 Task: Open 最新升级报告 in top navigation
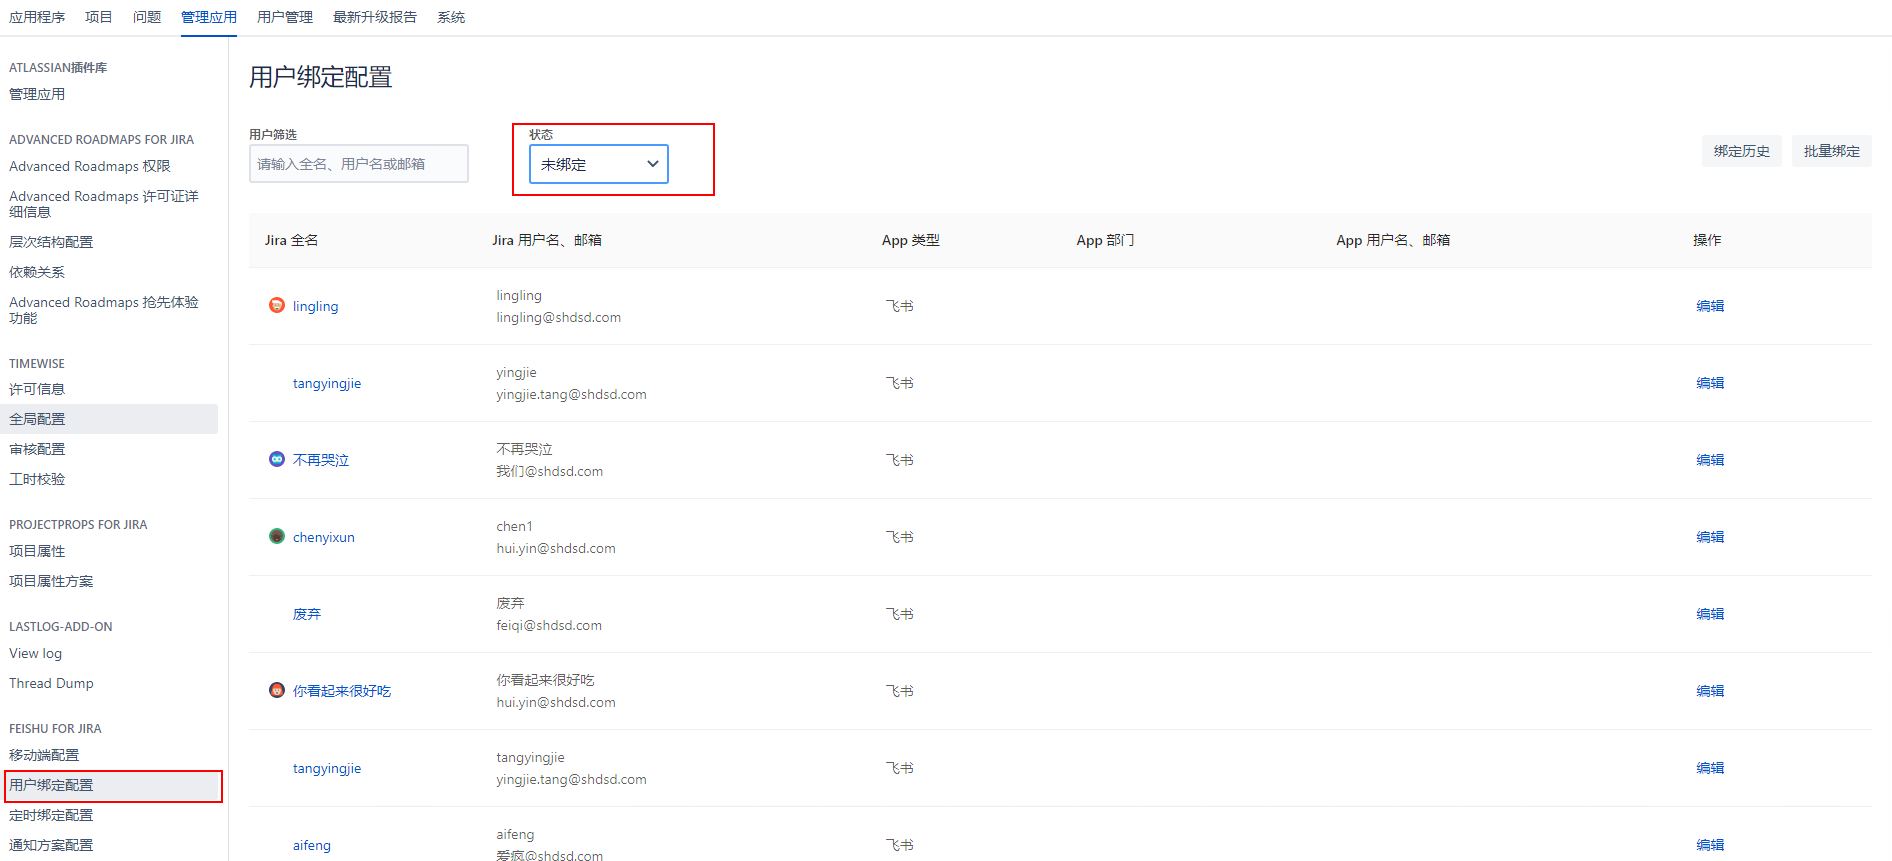tap(374, 17)
